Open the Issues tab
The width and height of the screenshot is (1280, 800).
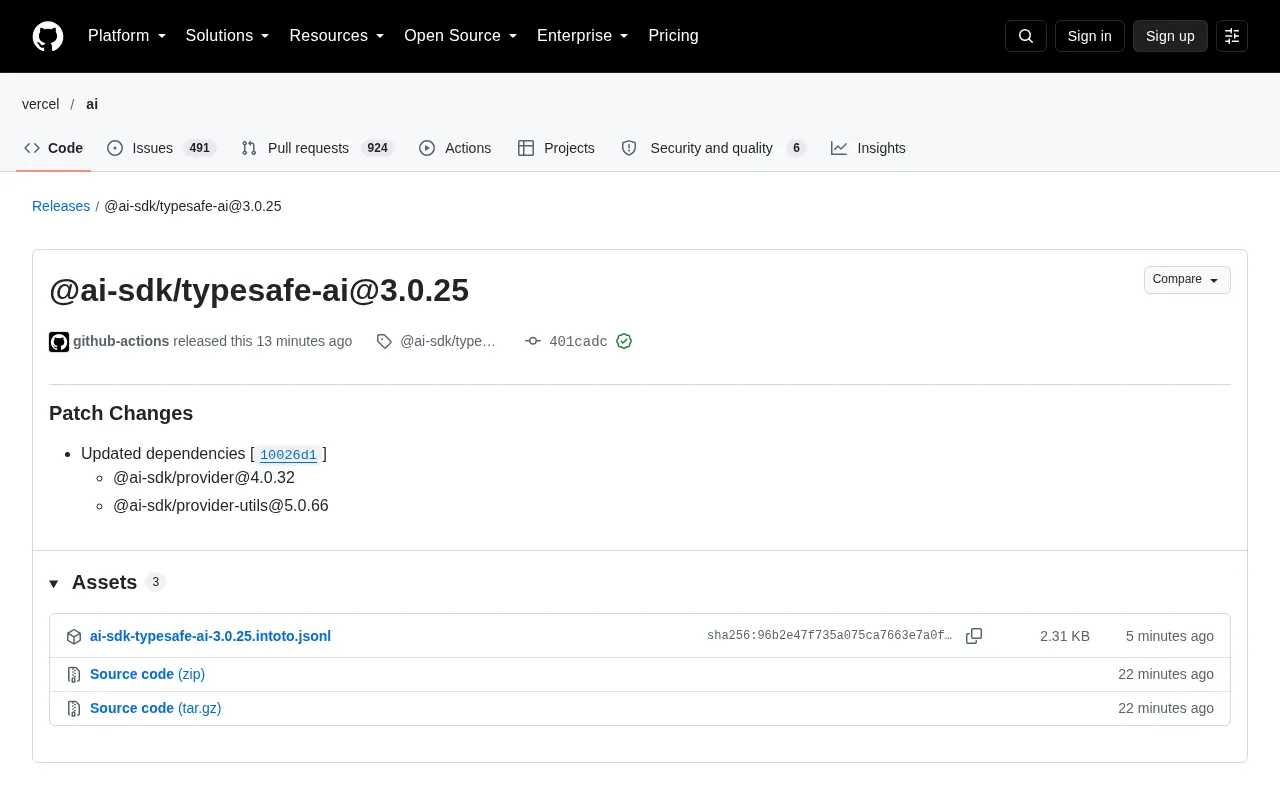click(161, 148)
